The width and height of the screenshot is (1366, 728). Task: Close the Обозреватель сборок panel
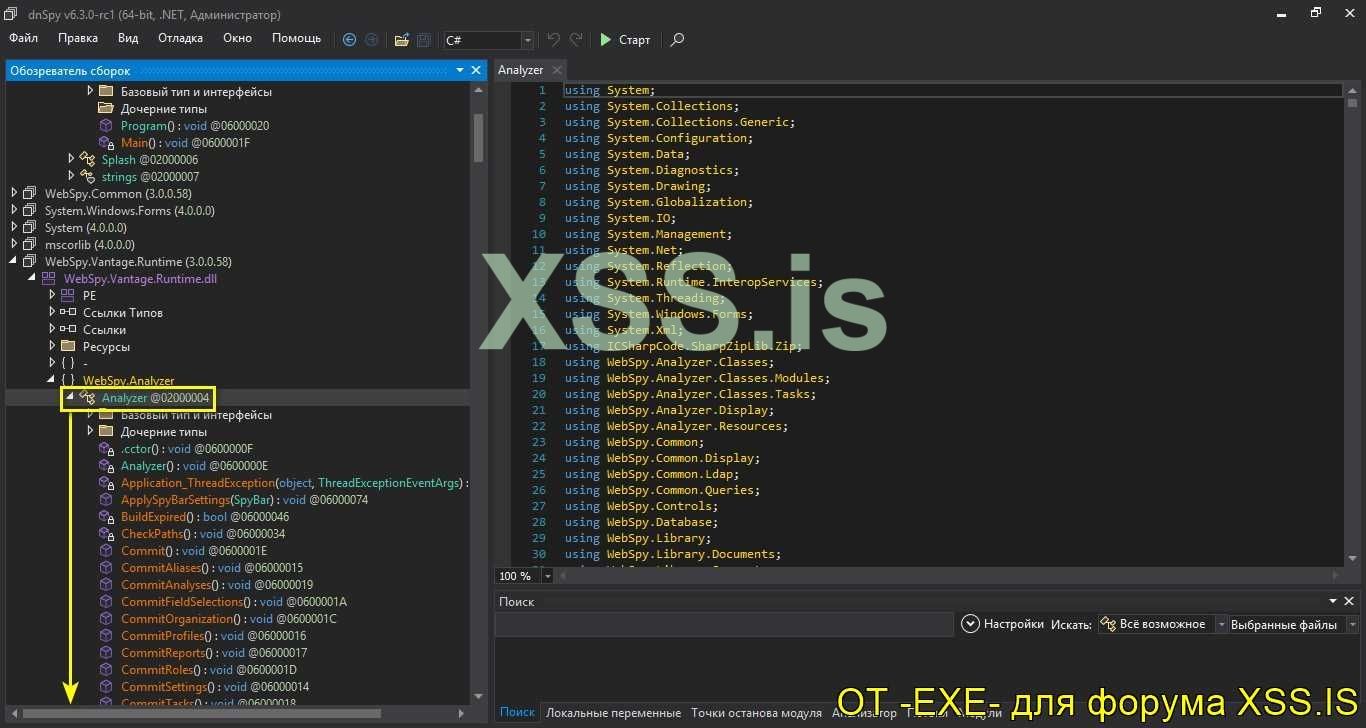[x=475, y=70]
